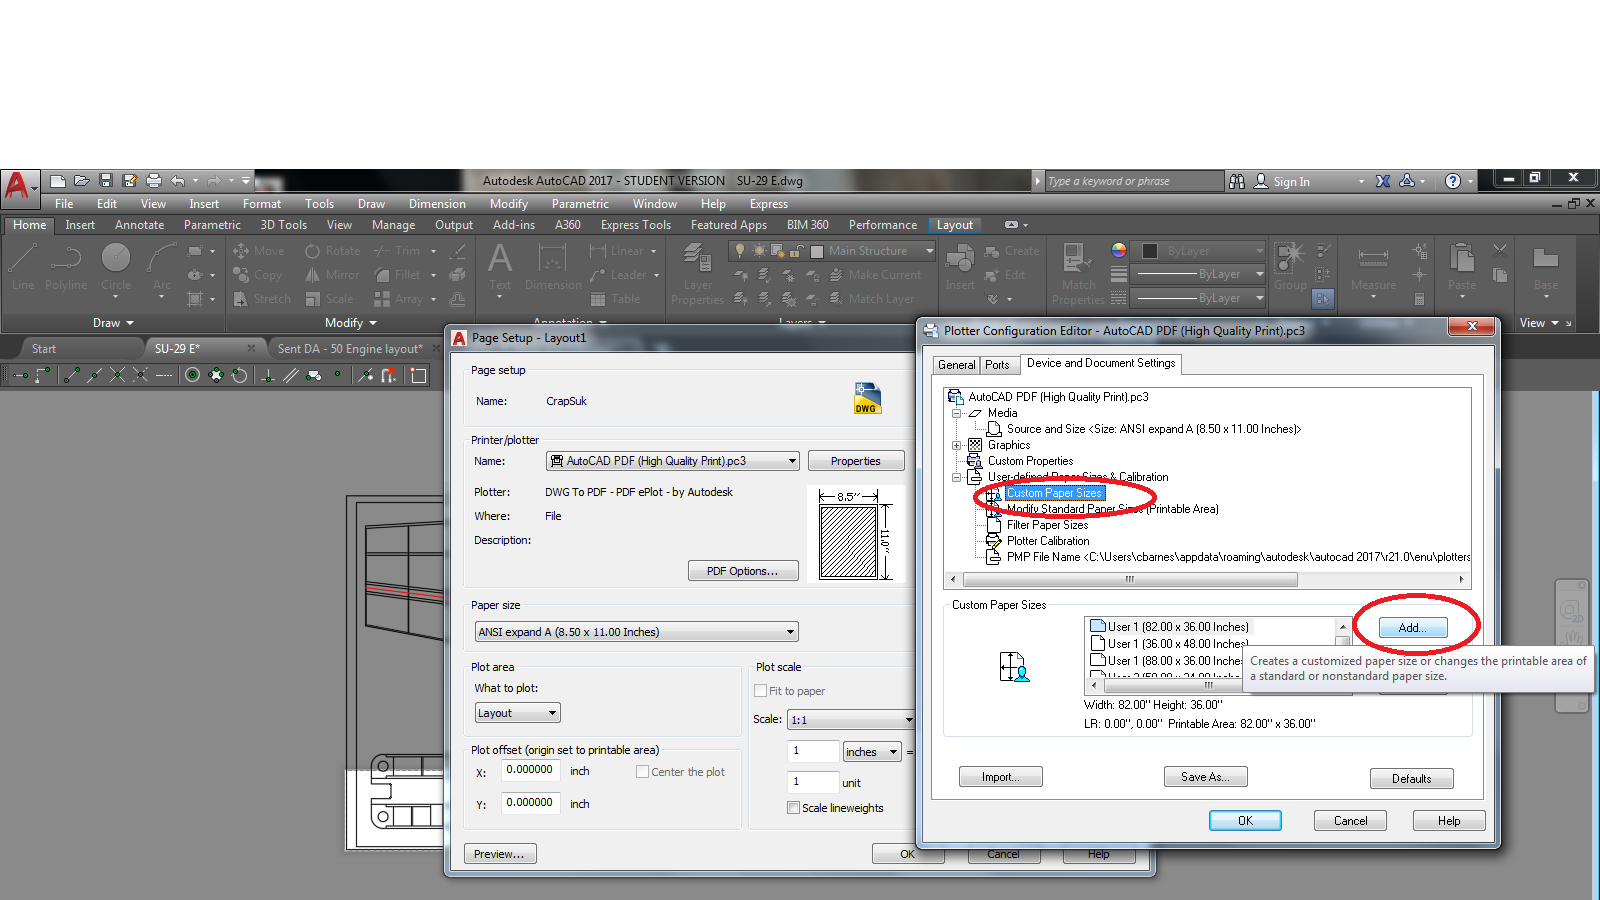
Task: Select the Circle tool in Draw panel
Action: point(116,267)
